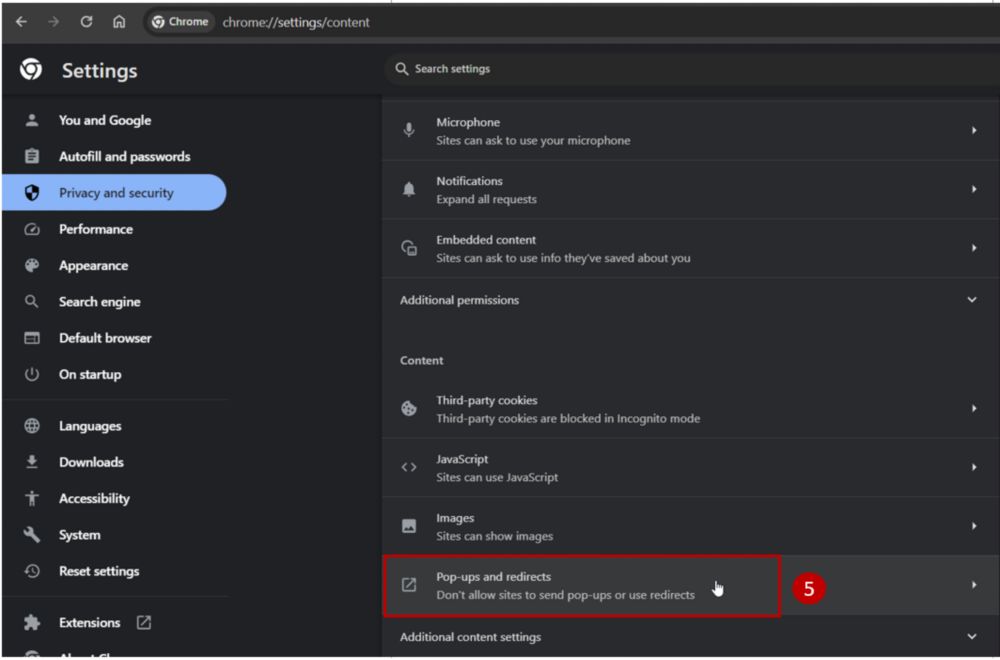Expand Additional content settings section
Viewport: 1000px width, 660px height.
(x=971, y=637)
